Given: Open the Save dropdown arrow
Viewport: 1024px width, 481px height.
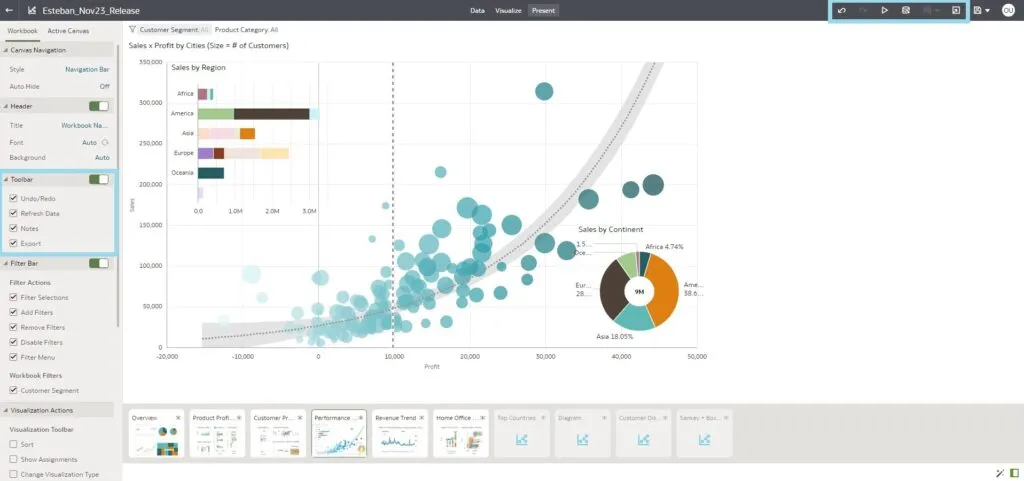Looking at the screenshot, I should 988,10.
